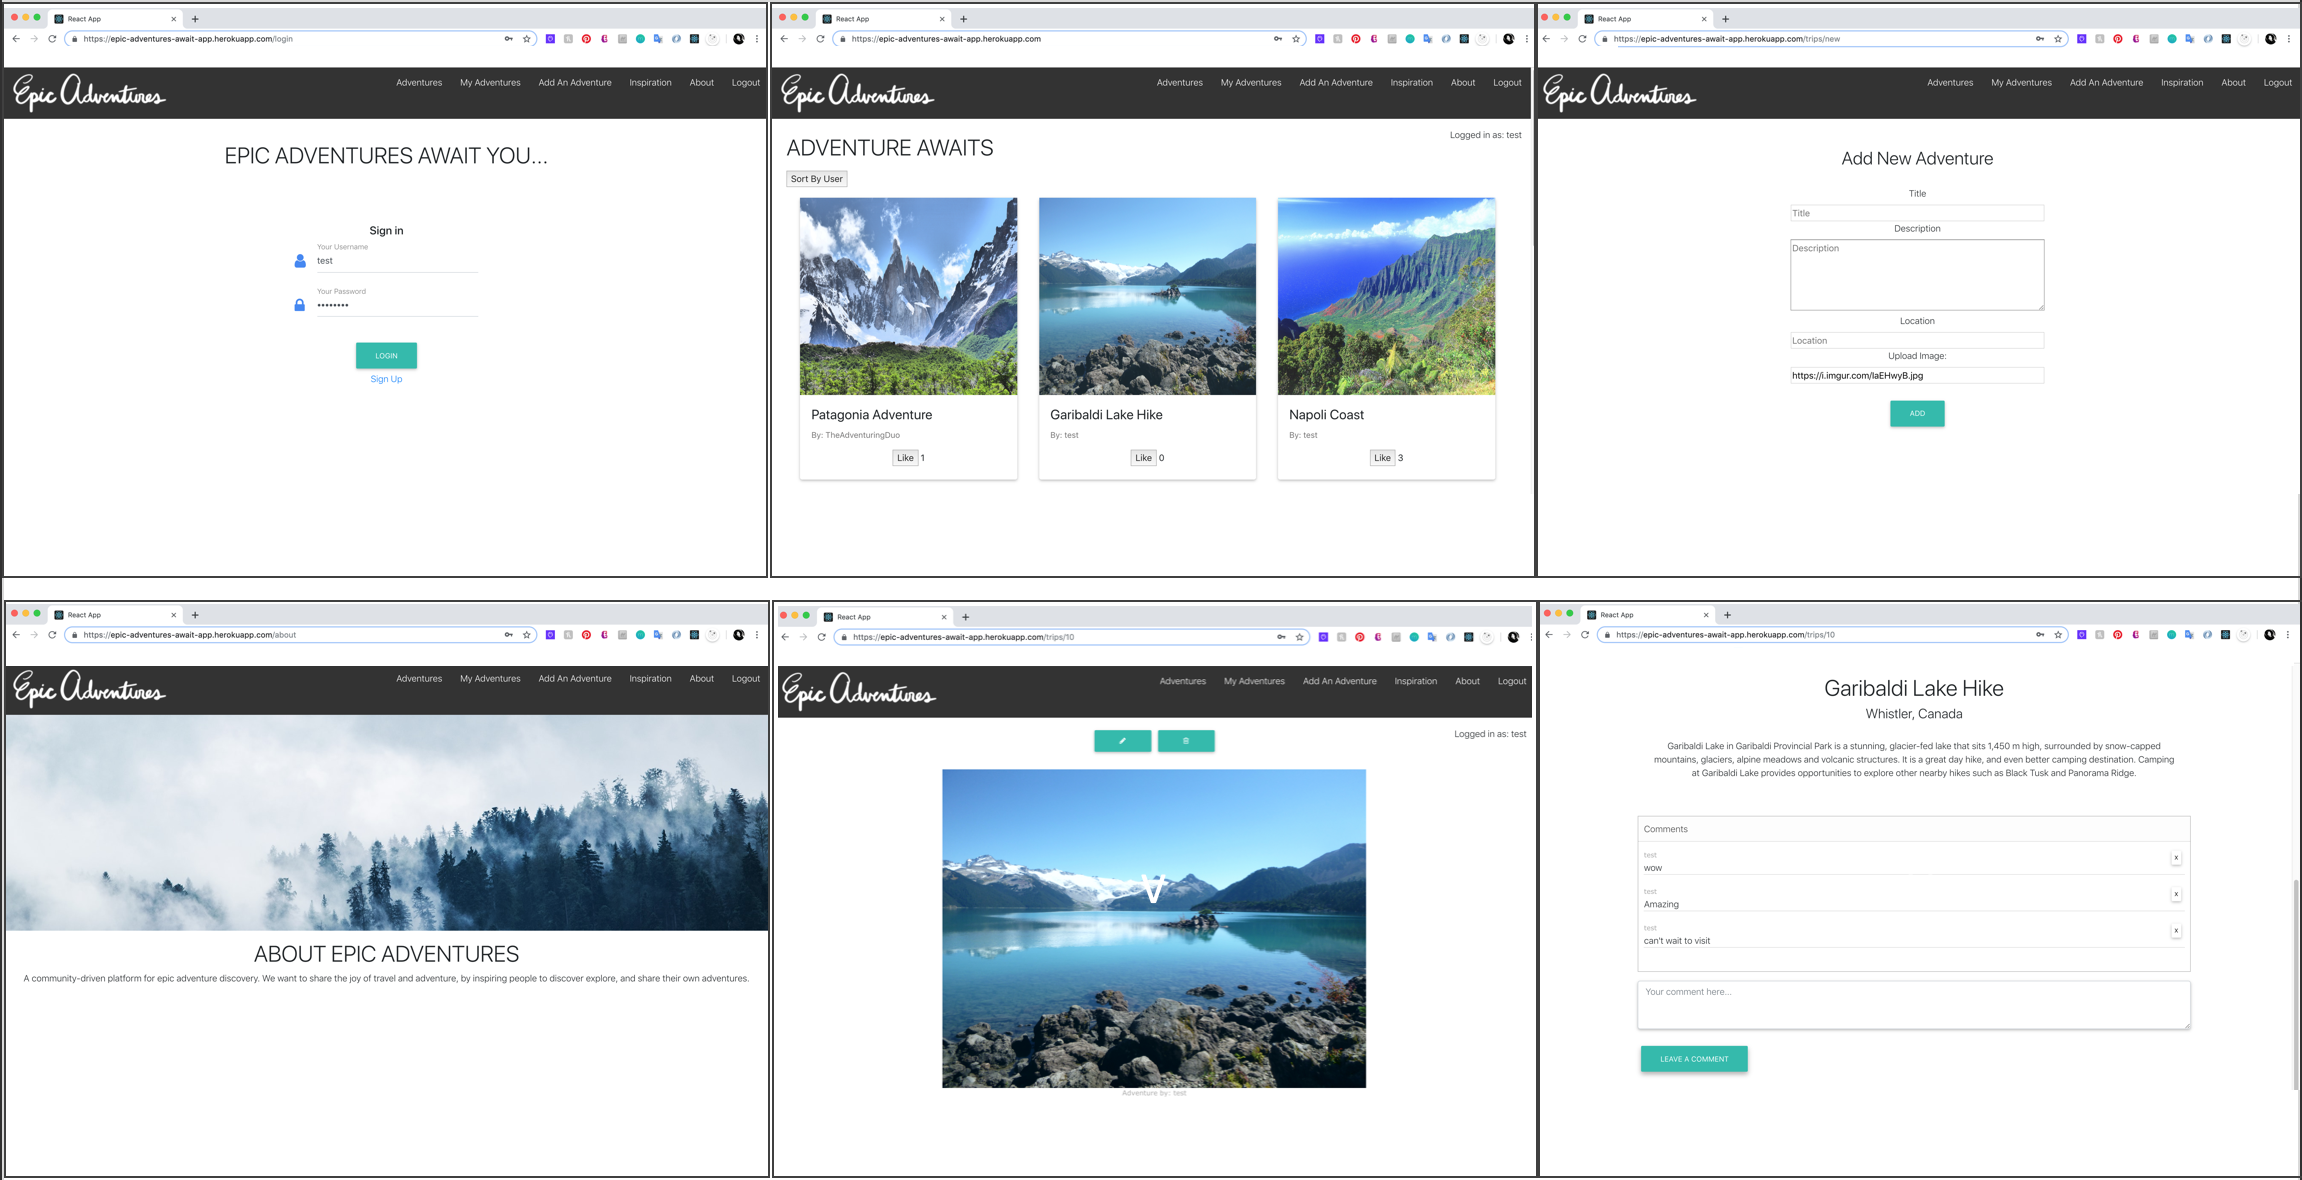Open the Sign Up link
This screenshot has height=1180, width=2302.
click(386, 379)
